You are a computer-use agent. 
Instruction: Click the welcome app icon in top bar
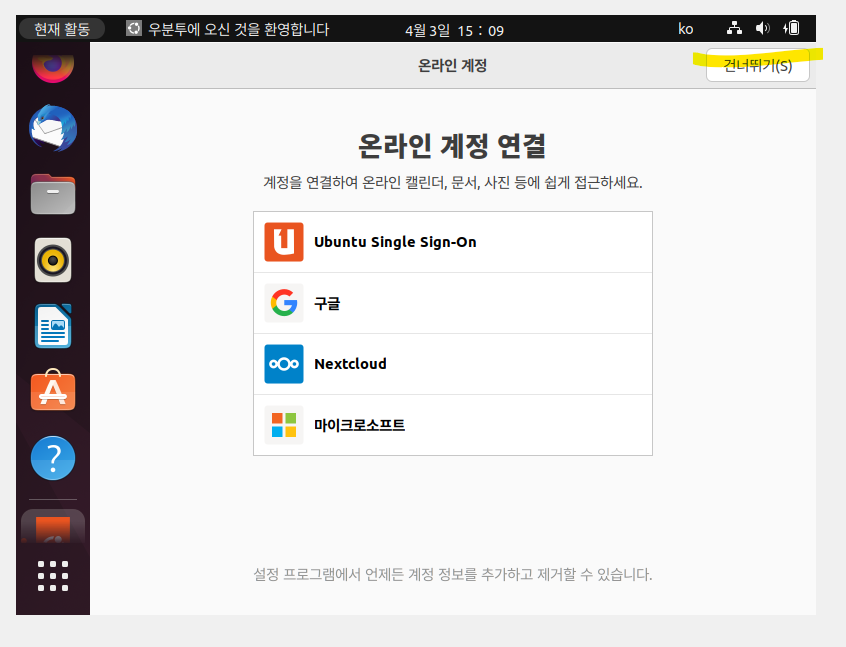134,28
